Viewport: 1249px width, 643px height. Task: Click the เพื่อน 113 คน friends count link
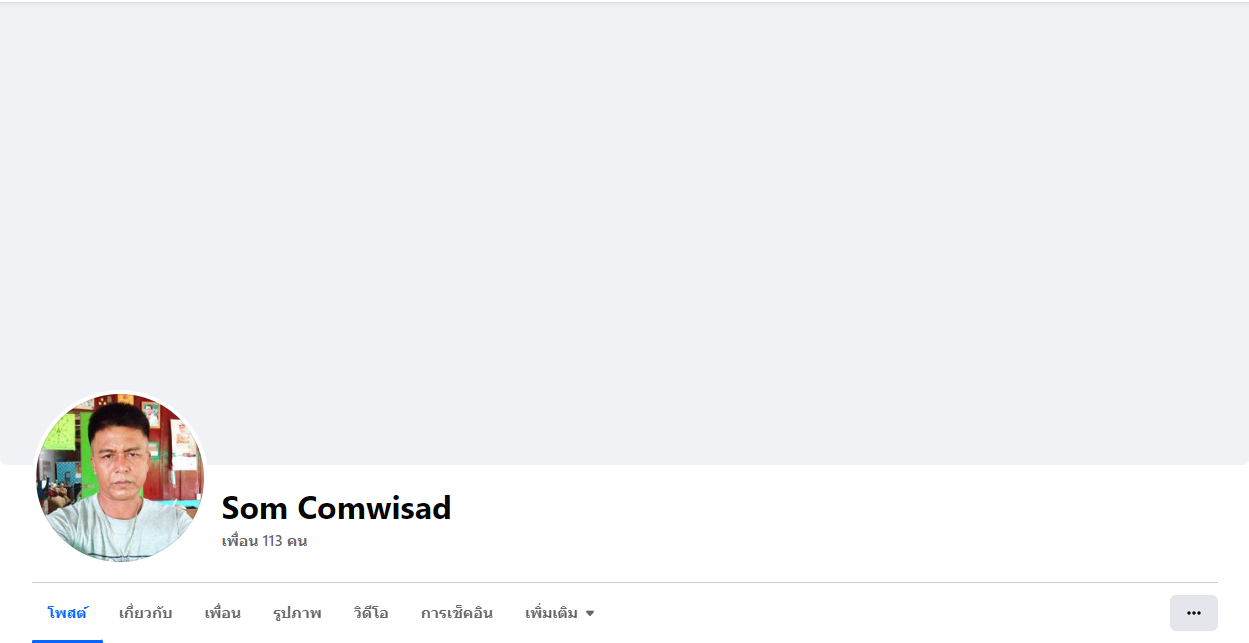click(x=264, y=541)
